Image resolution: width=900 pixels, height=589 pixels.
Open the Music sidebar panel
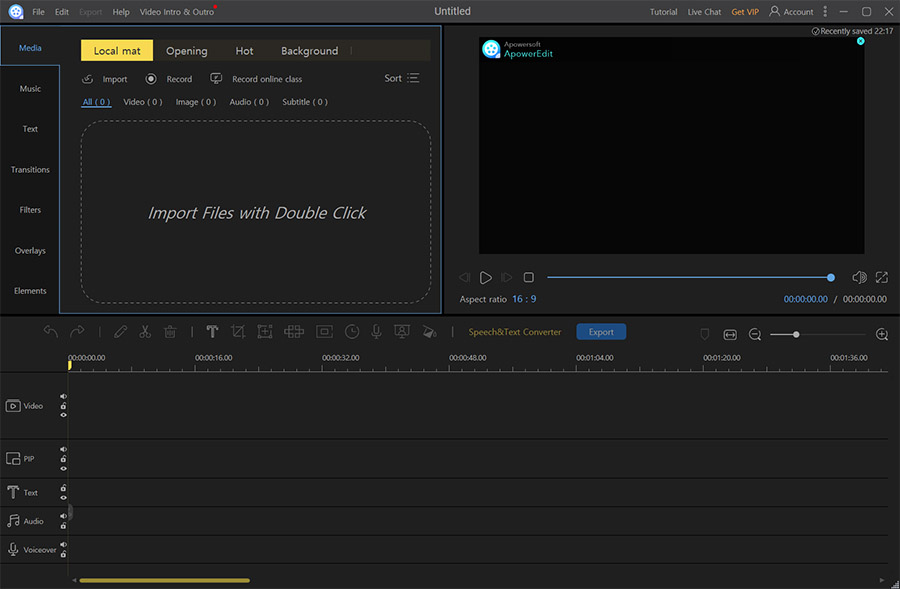(30, 88)
